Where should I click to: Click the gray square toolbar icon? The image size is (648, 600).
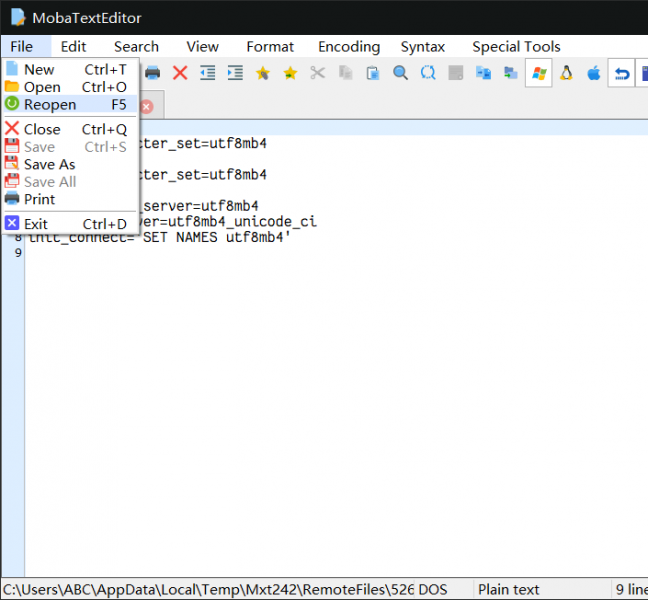[x=455, y=73]
